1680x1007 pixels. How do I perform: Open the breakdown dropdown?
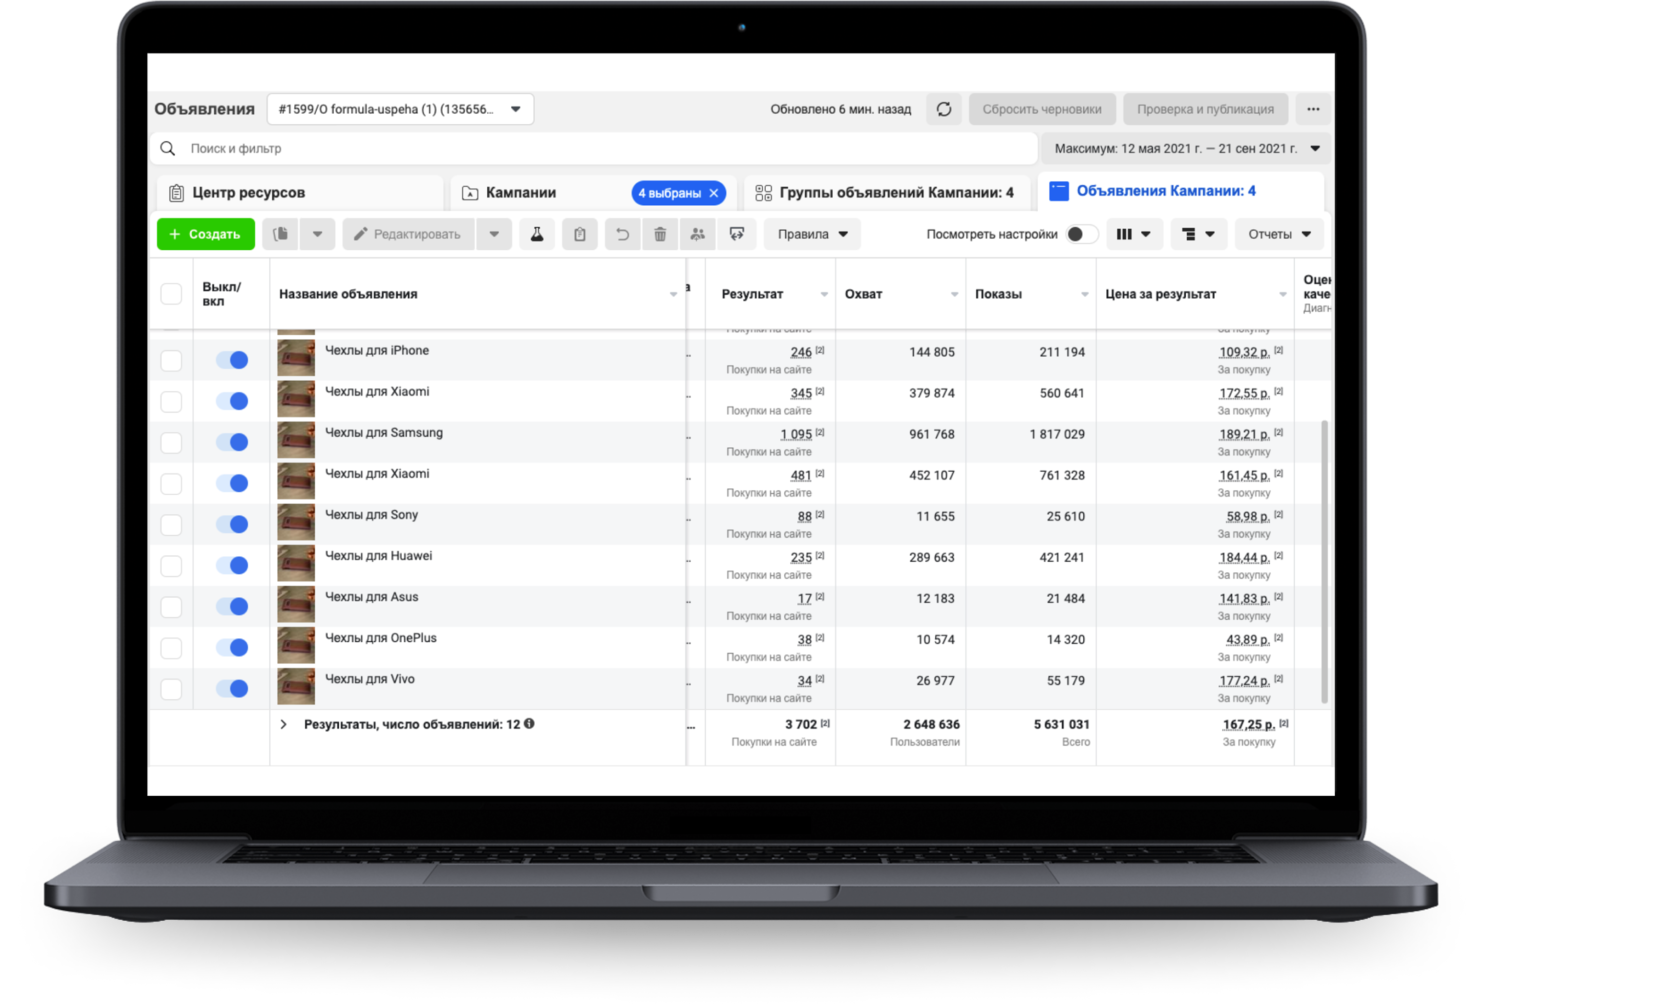pyautogui.click(x=1198, y=234)
